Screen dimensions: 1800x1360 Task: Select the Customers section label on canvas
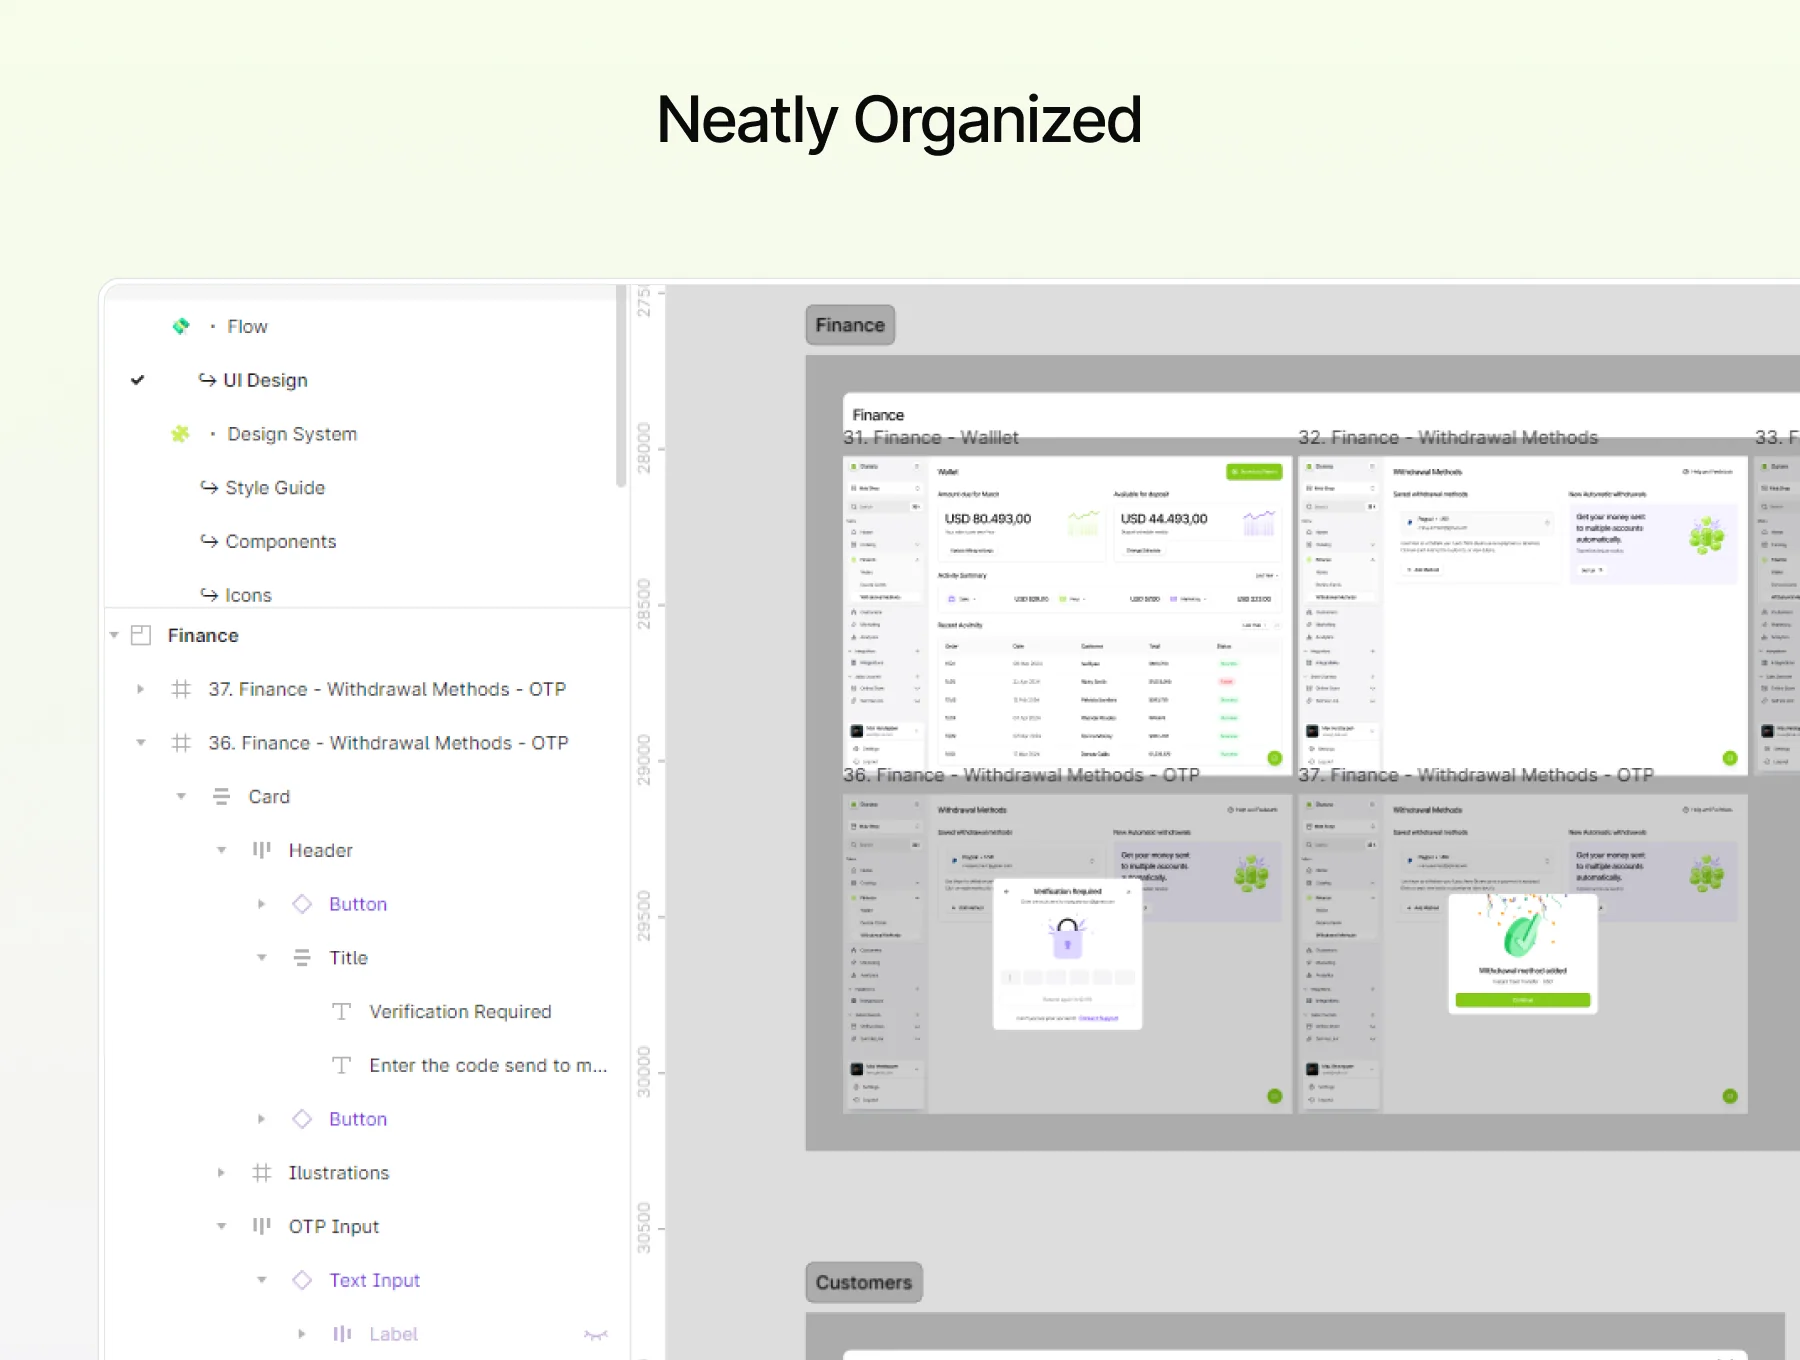(864, 1282)
